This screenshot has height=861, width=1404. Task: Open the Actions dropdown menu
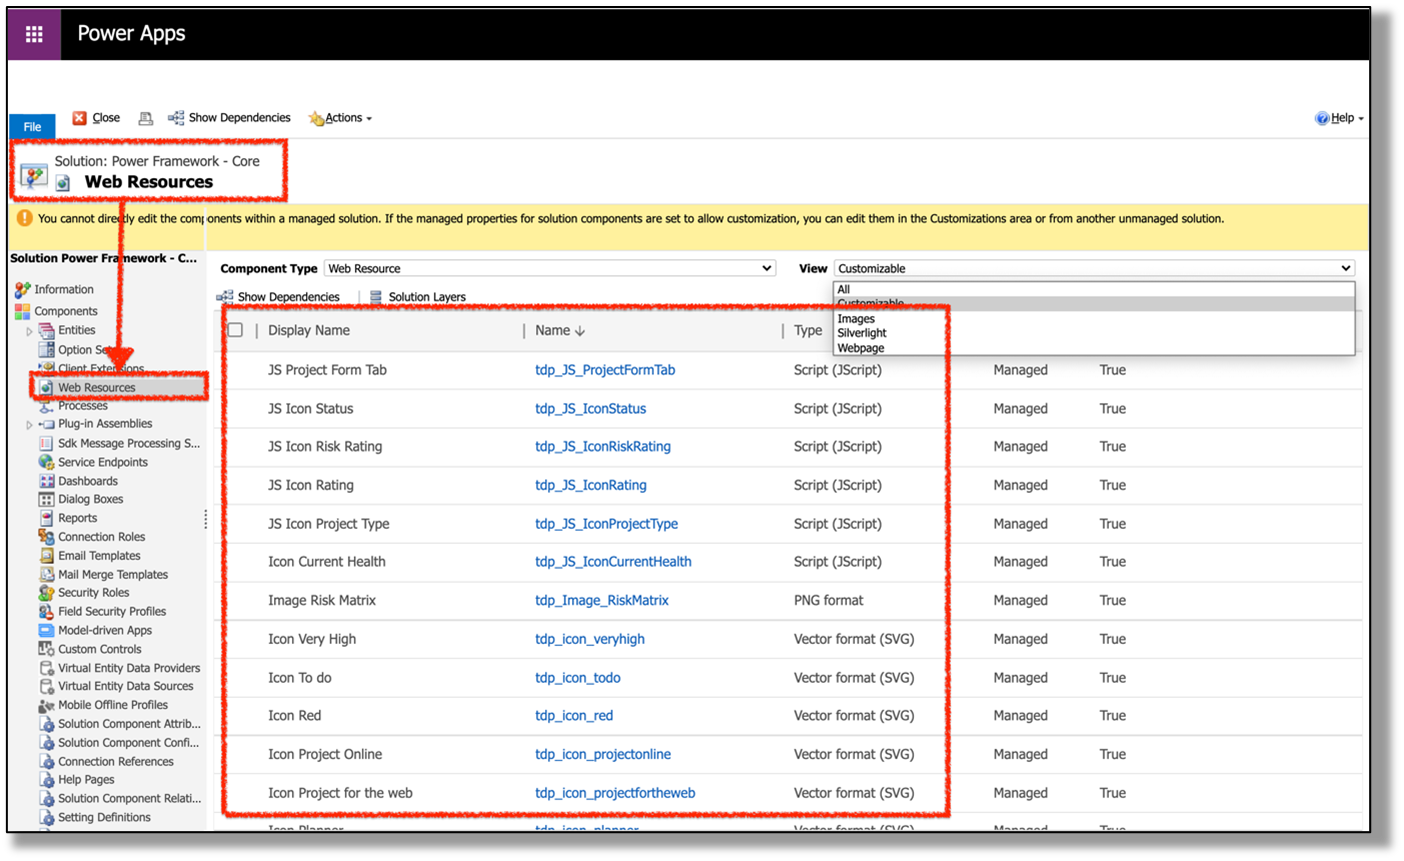[x=340, y=118]
